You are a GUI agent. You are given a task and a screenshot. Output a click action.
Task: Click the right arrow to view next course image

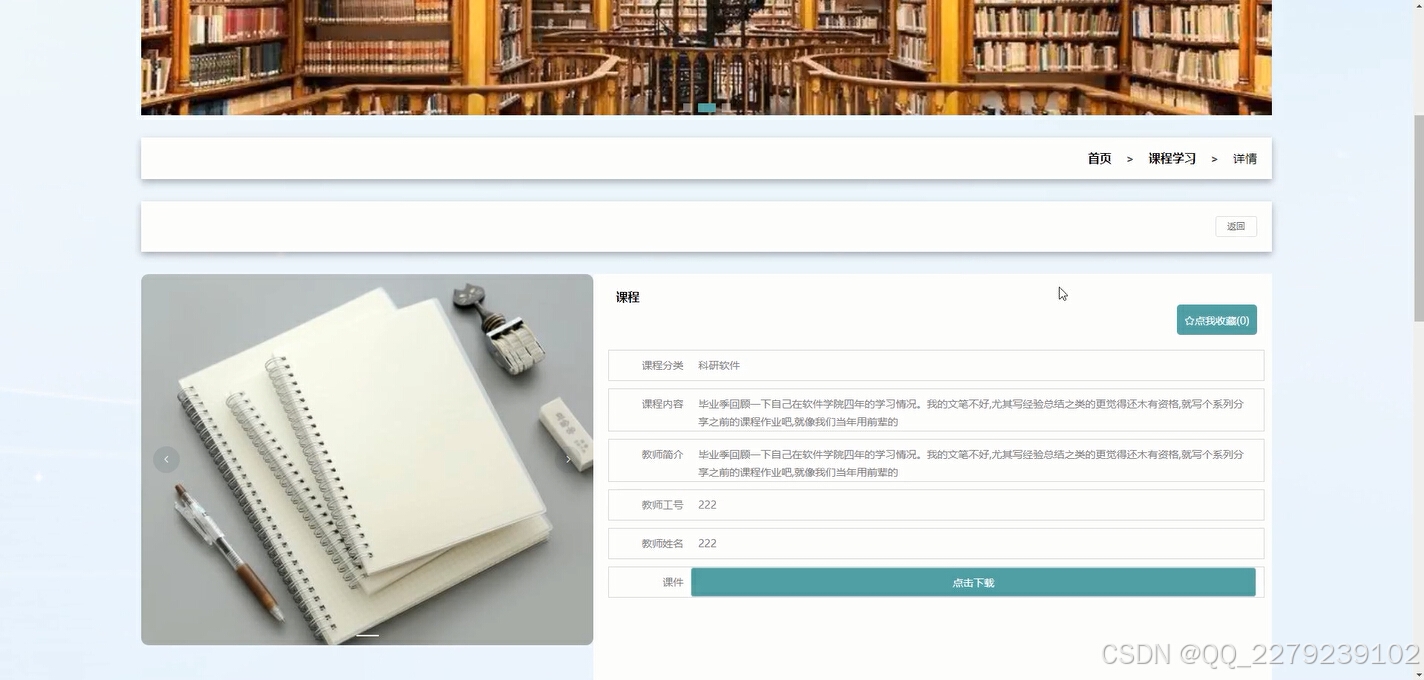568,459
